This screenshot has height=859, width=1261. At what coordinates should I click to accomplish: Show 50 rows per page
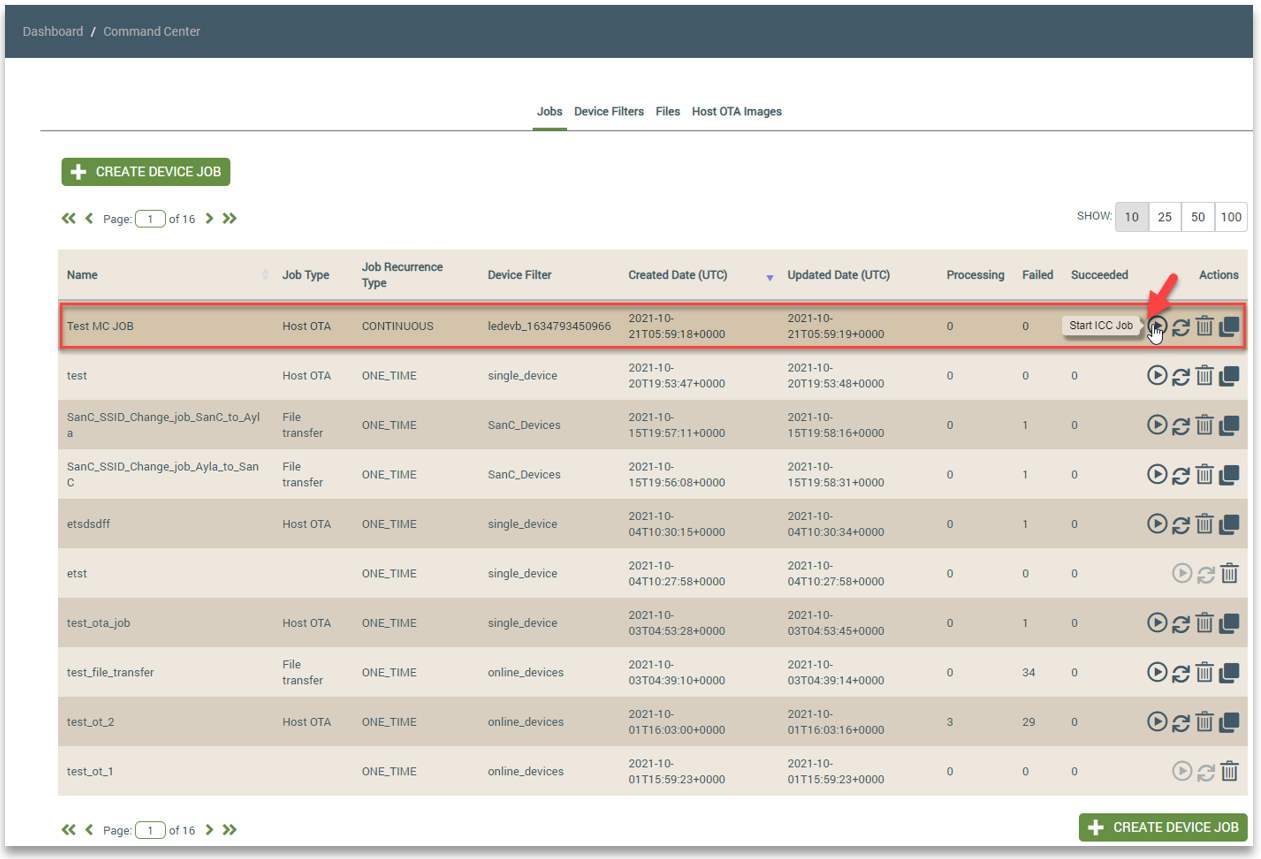(1198, 217)
